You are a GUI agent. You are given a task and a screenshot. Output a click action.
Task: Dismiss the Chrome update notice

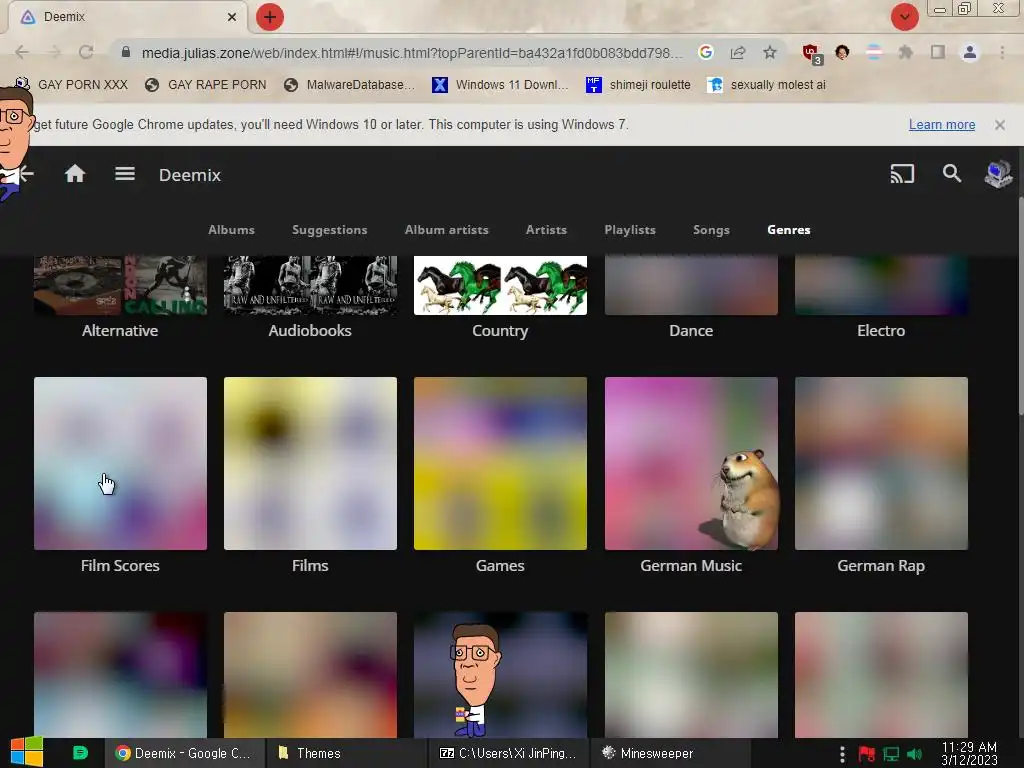pyautogui.click(x=1000, y=125)
